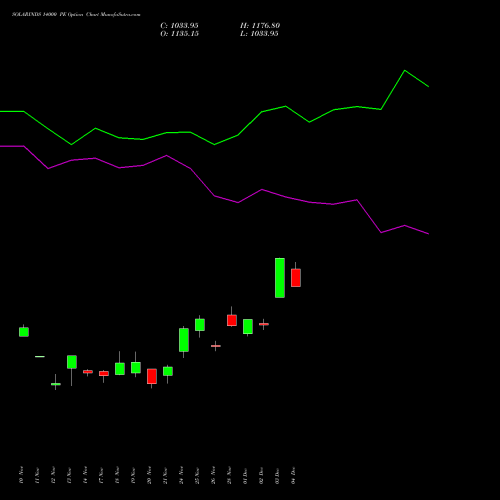The width and height of the screenshot is (500, 500).
Task: Click the 12 Nov date label
Action: [x=53, y=475]
